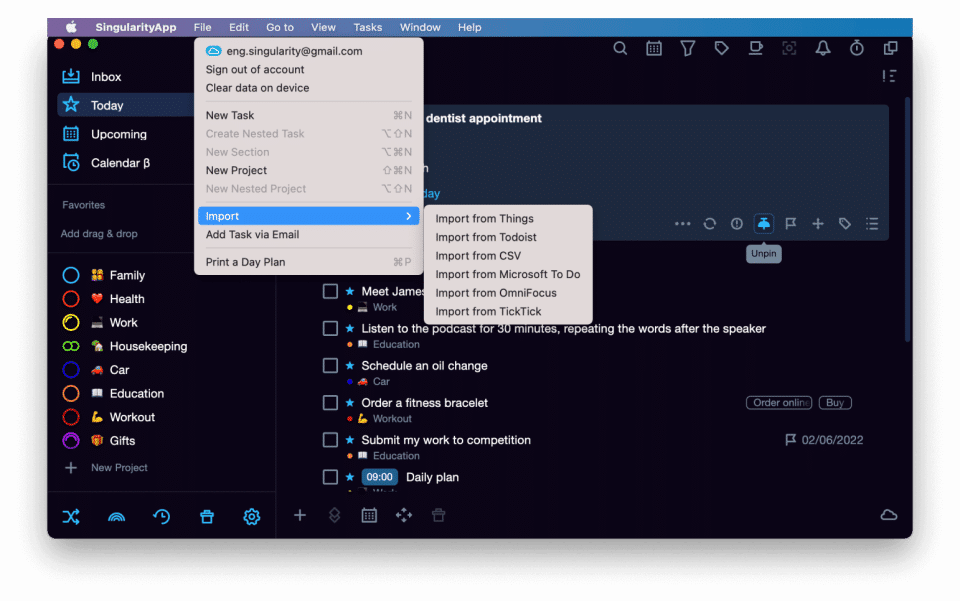
Task: Expand the Import submenu arrow
Action: tap(408, 216)
